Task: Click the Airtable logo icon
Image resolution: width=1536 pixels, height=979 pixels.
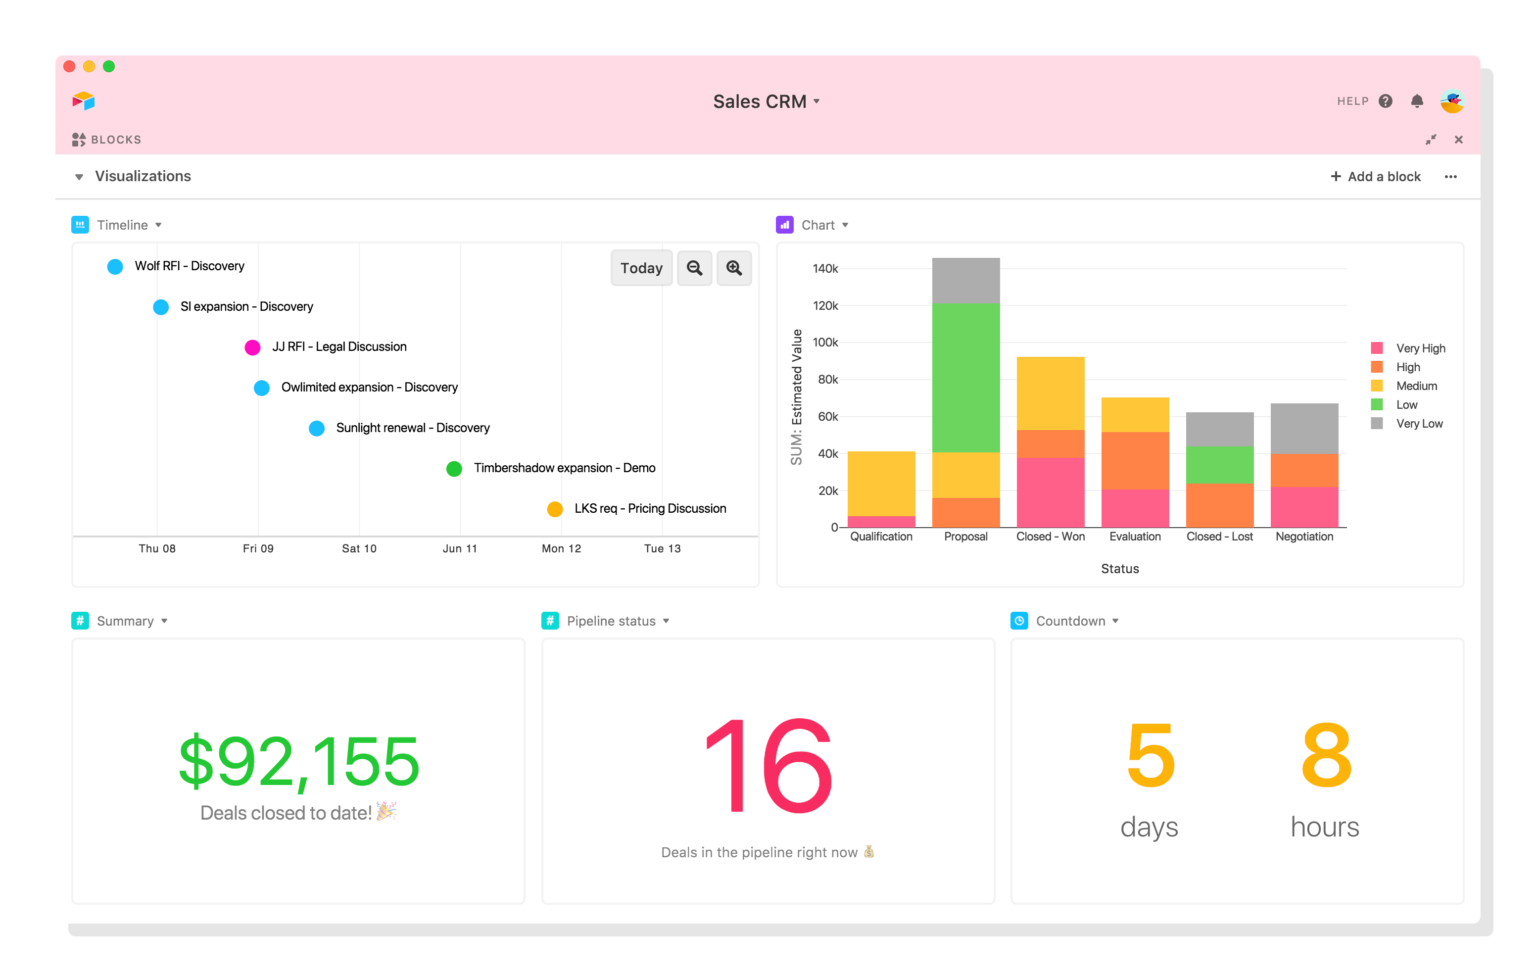Action: coord(84,101)
